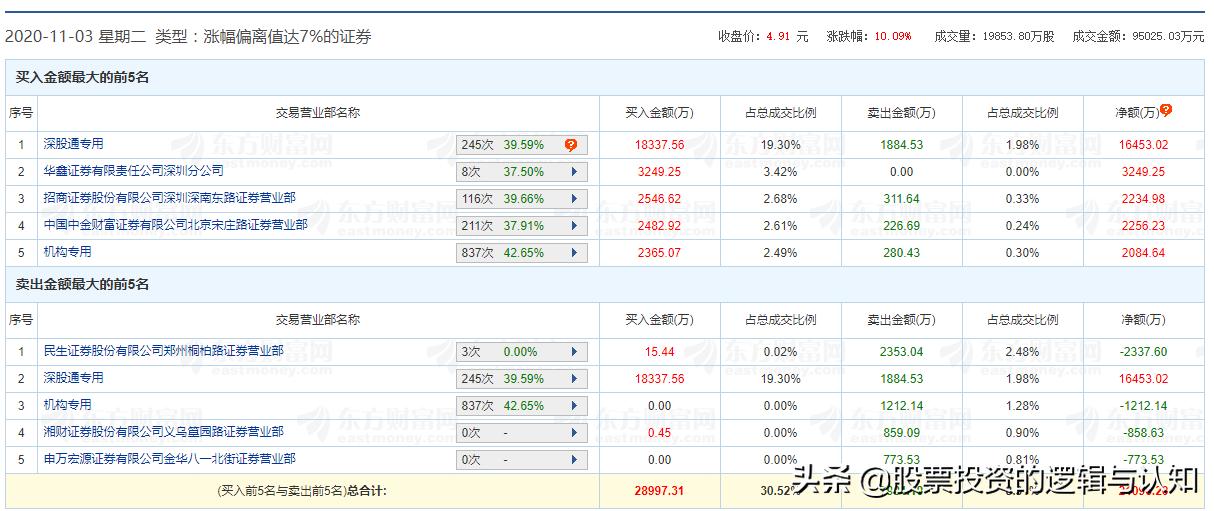
Task: Click the net amount cell 2084.64
Action: coord(1143,253)
